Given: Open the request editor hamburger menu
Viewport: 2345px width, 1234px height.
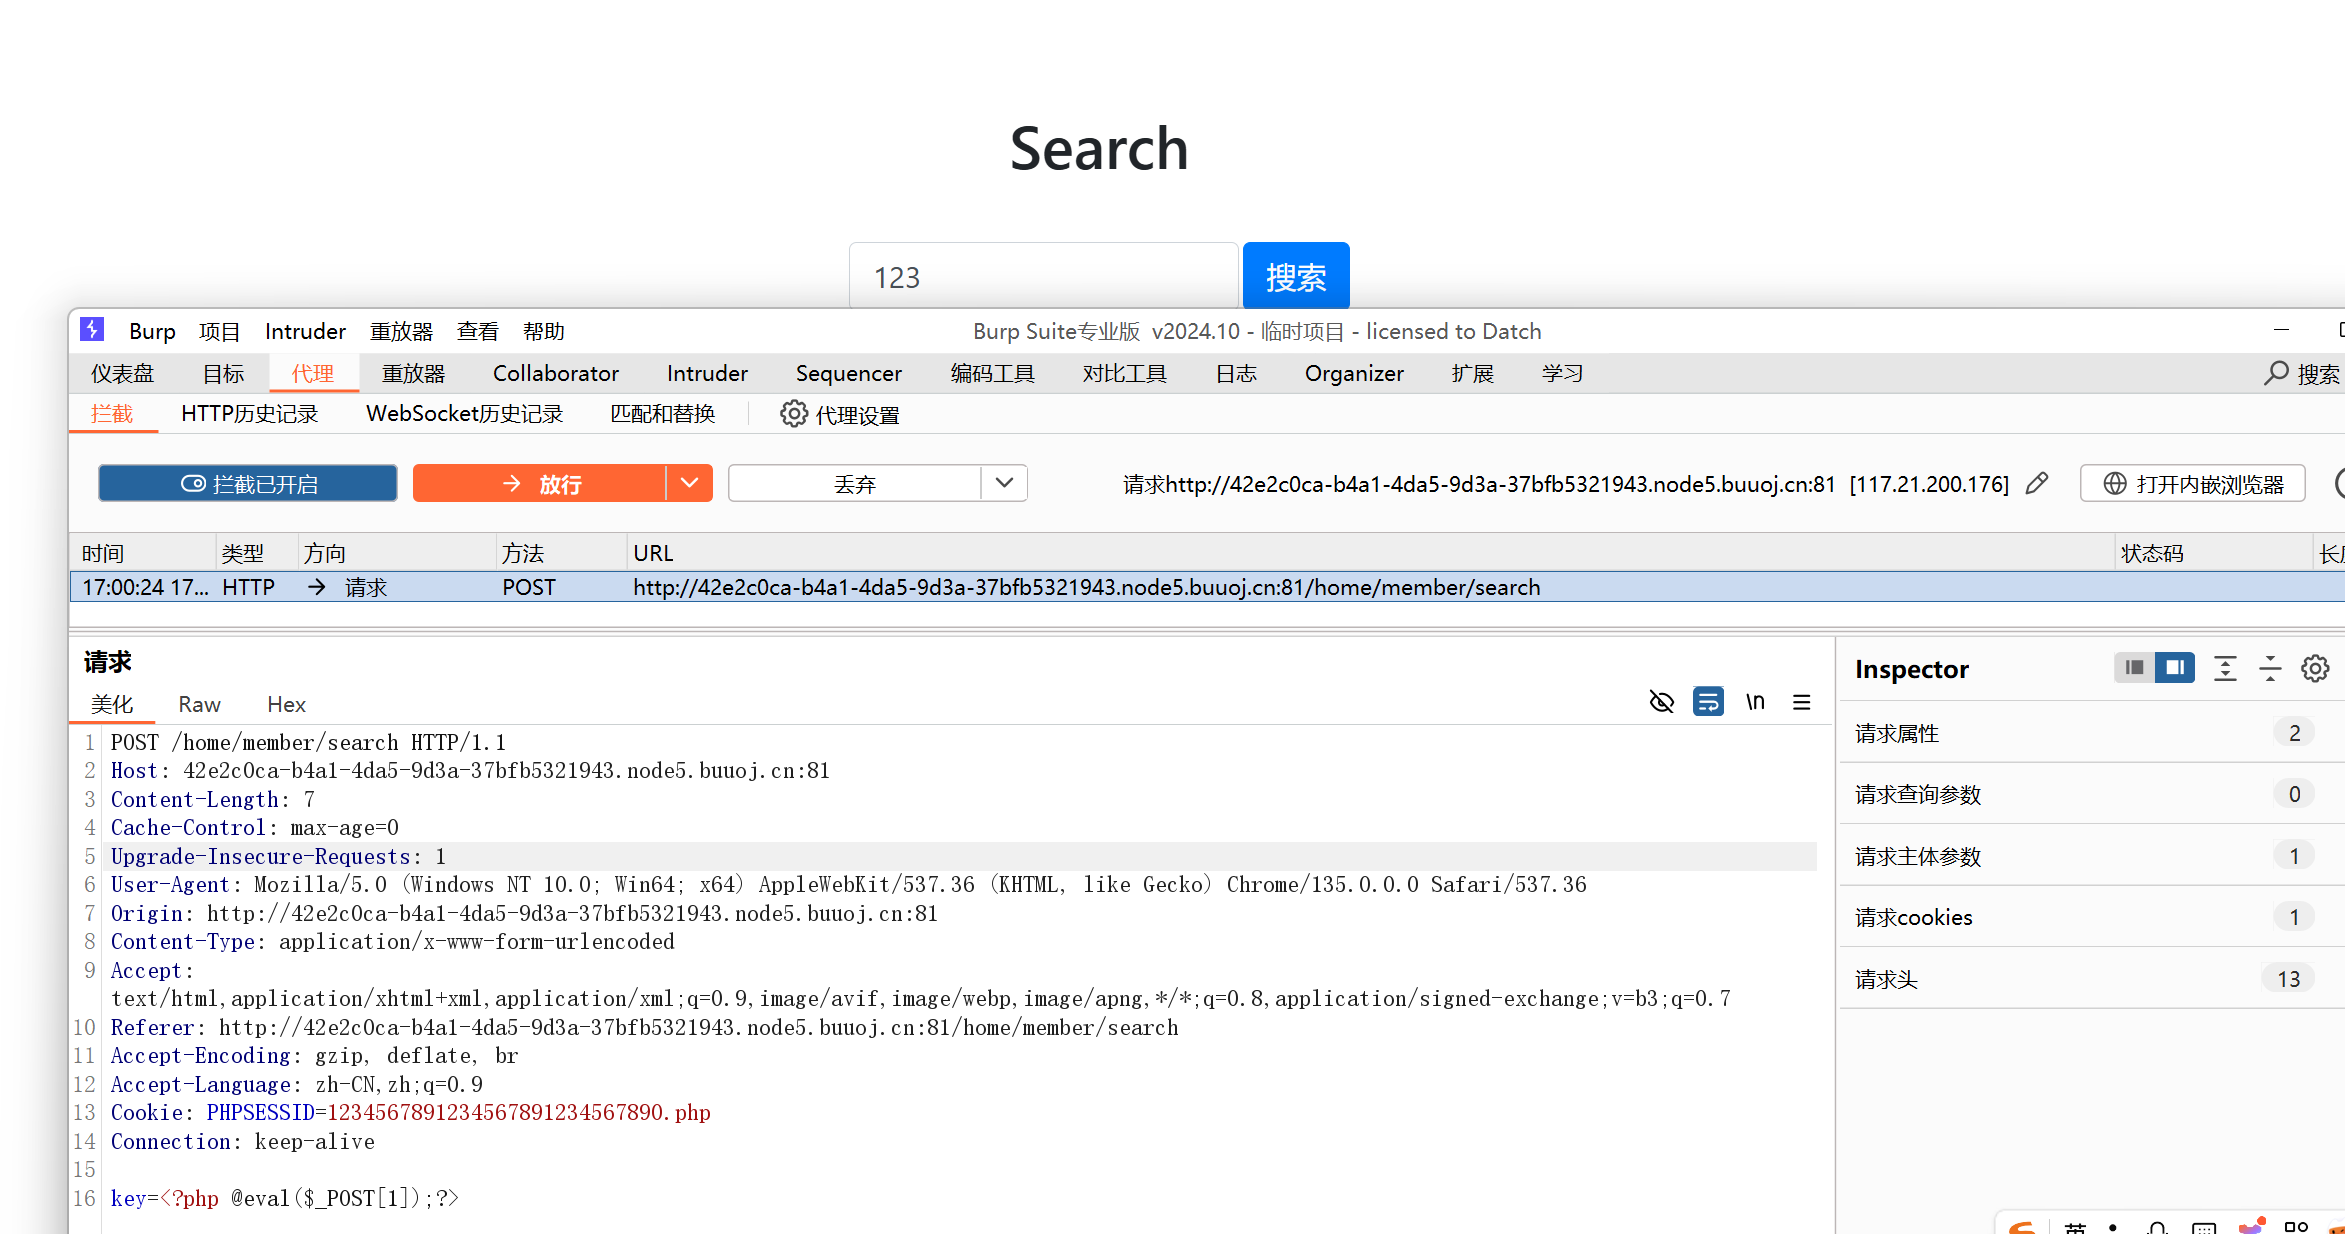Looking at the screenshot, I should click(1802, 702).
